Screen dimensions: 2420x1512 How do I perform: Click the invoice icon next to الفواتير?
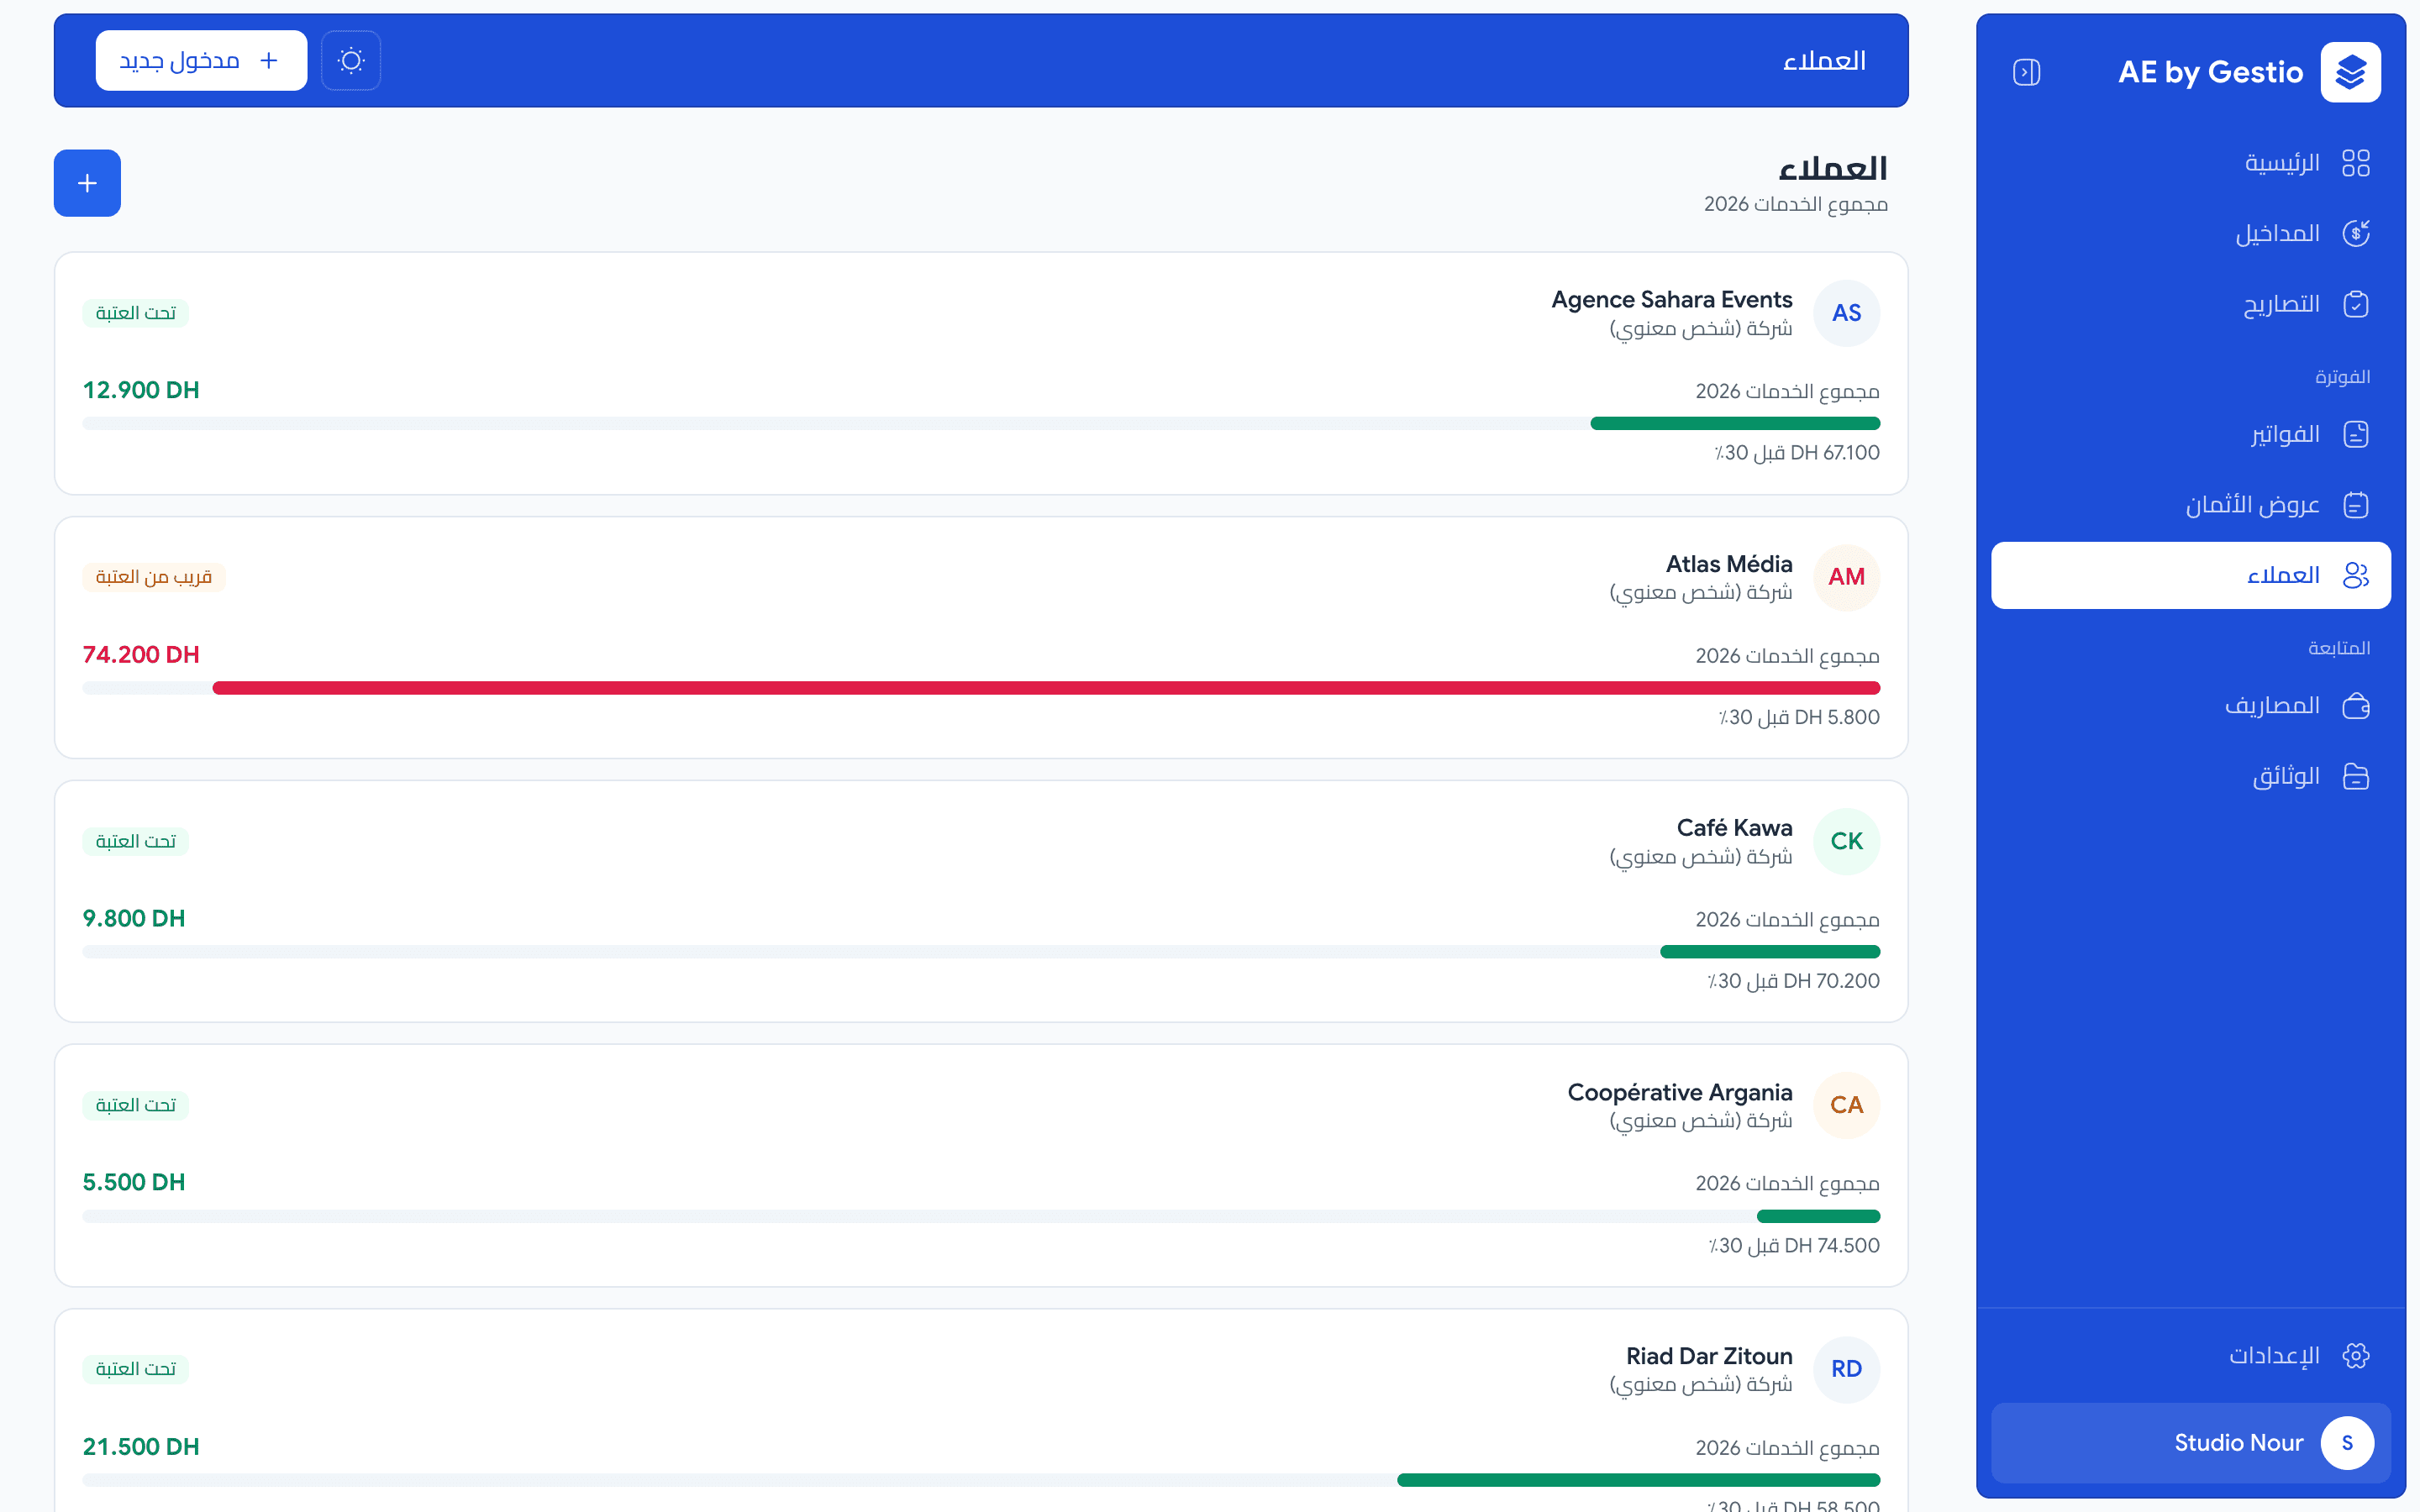(x=2356, y=434)
